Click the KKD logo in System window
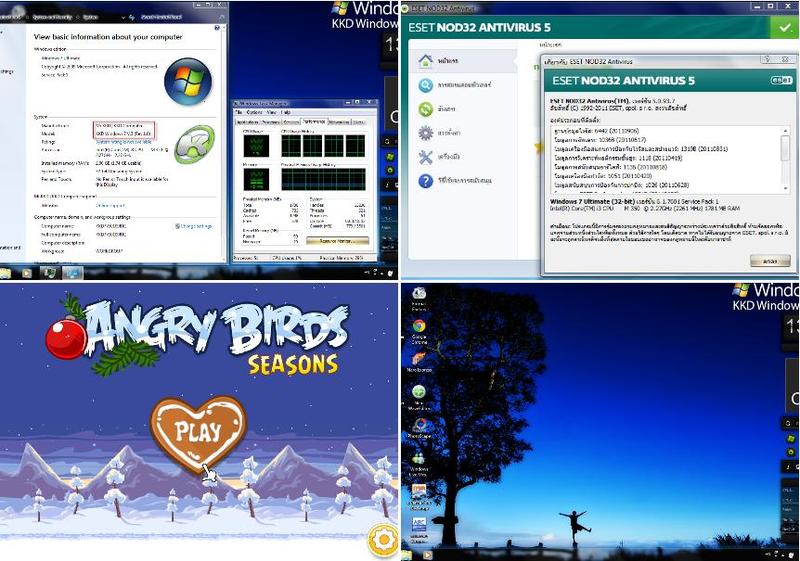The height and width of the screenshot is (561, 800). [194, 144]
